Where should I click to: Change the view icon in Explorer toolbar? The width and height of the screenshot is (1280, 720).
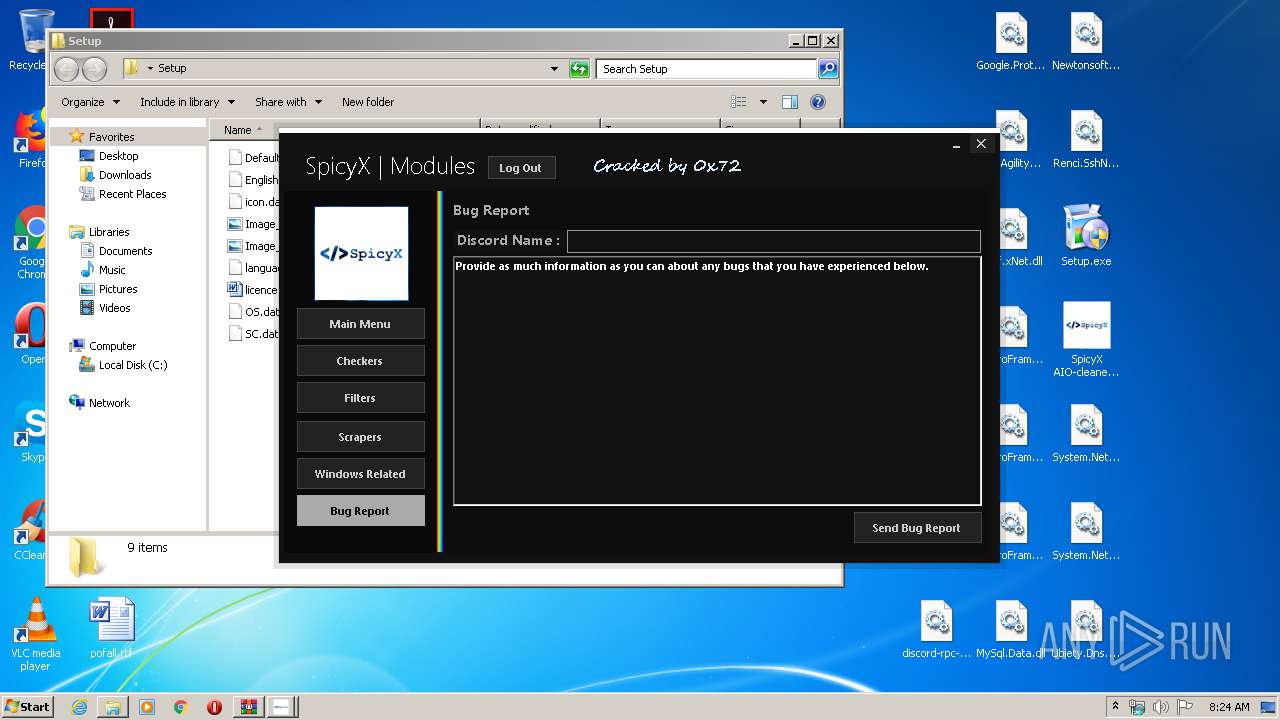[x=739, y=102]
